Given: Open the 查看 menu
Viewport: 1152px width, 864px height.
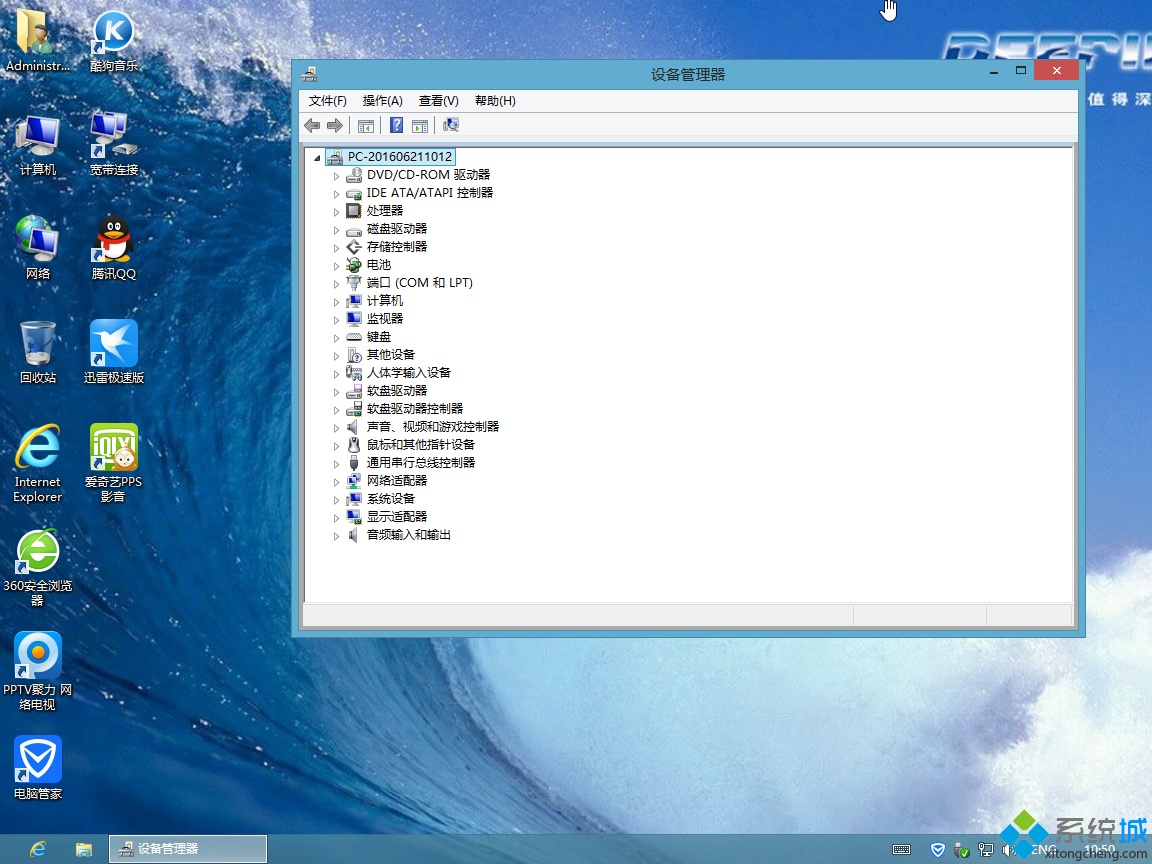Looking at the screenshot, I should [x=437, y=100].
